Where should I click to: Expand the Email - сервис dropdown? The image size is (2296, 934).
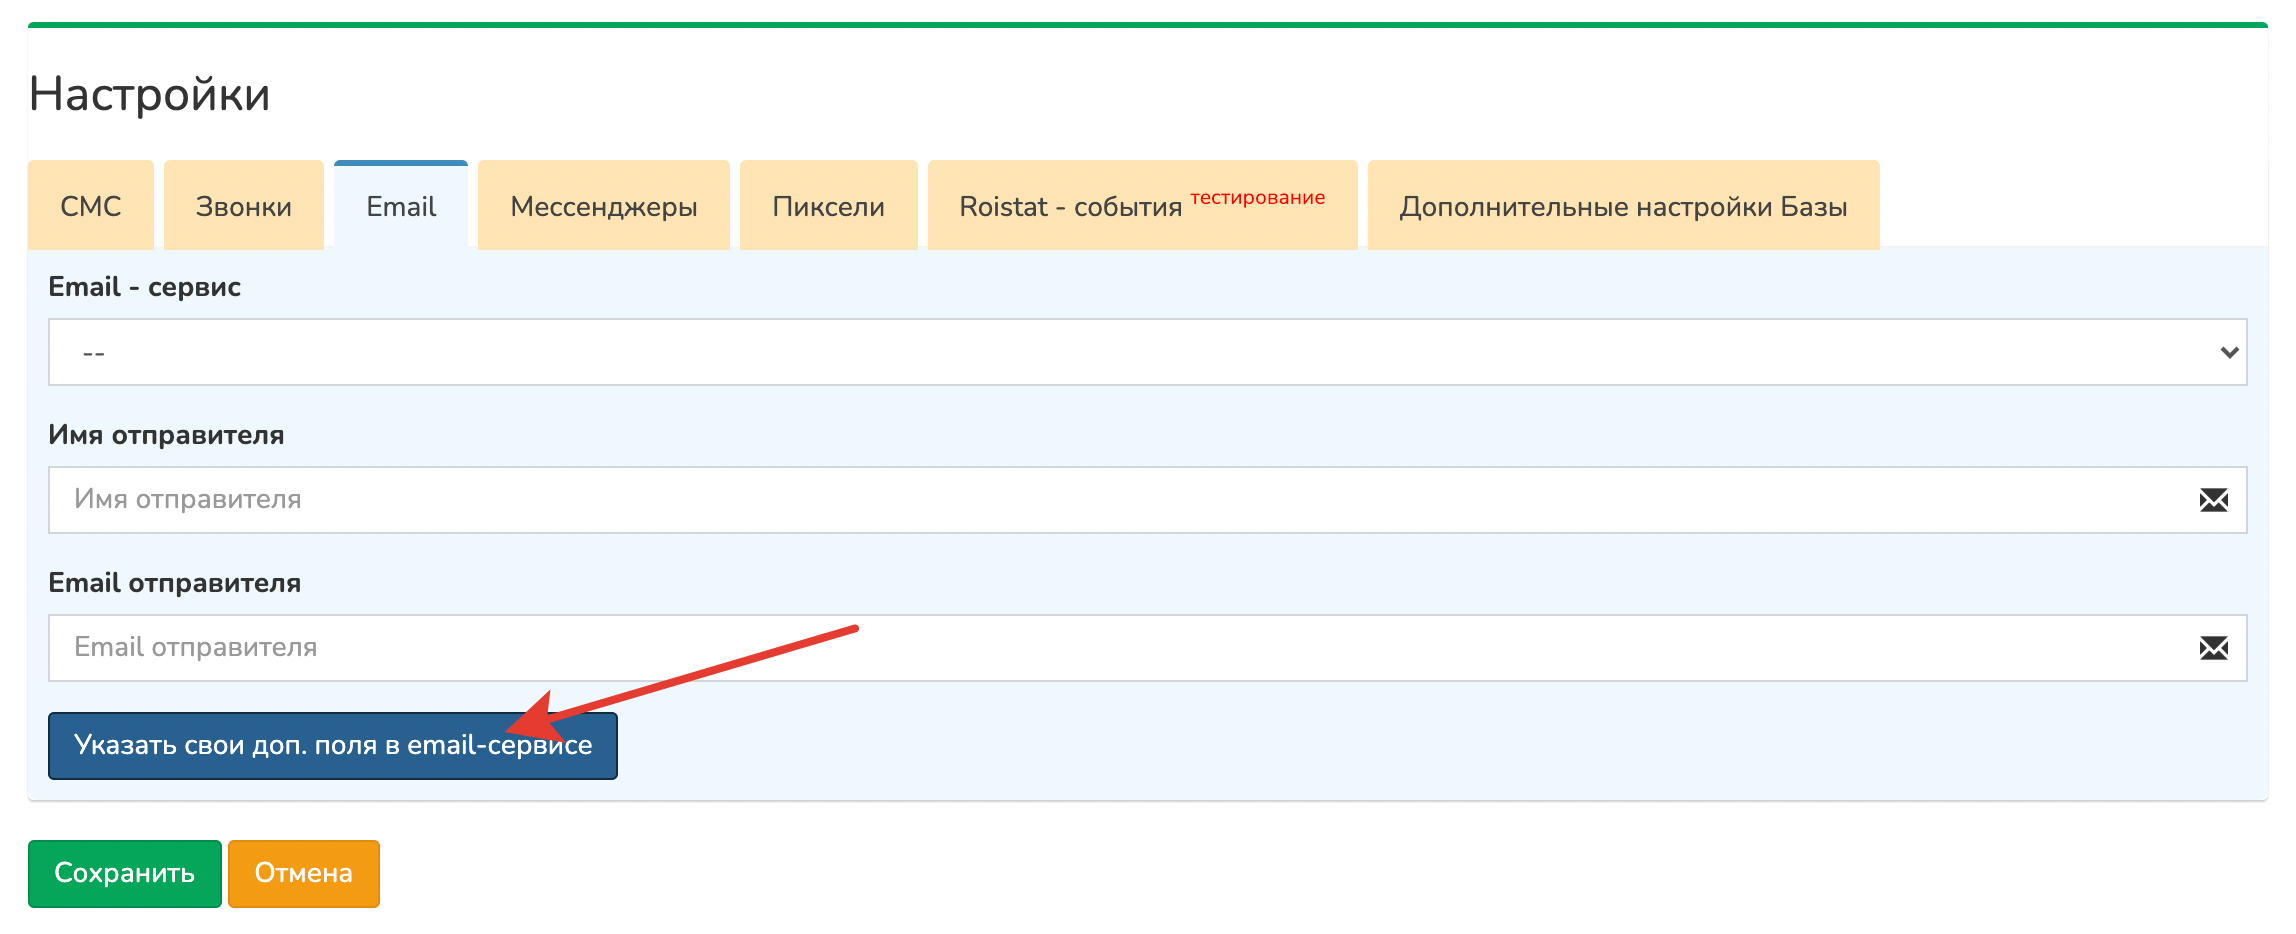[1148, 352]
